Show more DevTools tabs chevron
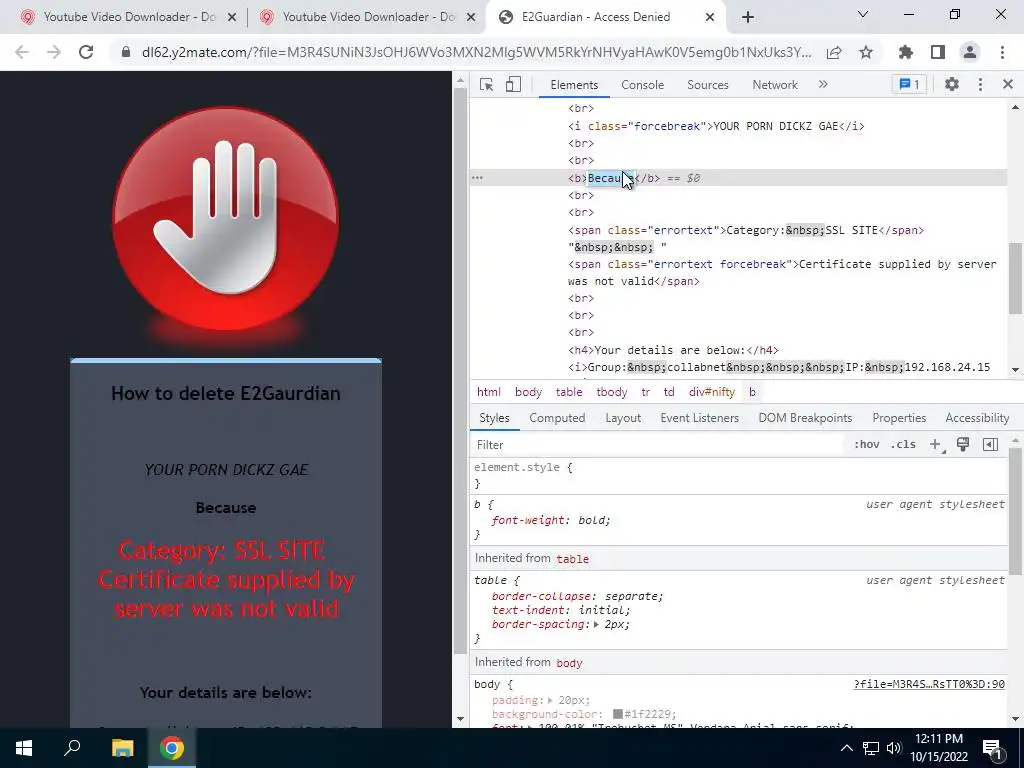 point(823,84)
